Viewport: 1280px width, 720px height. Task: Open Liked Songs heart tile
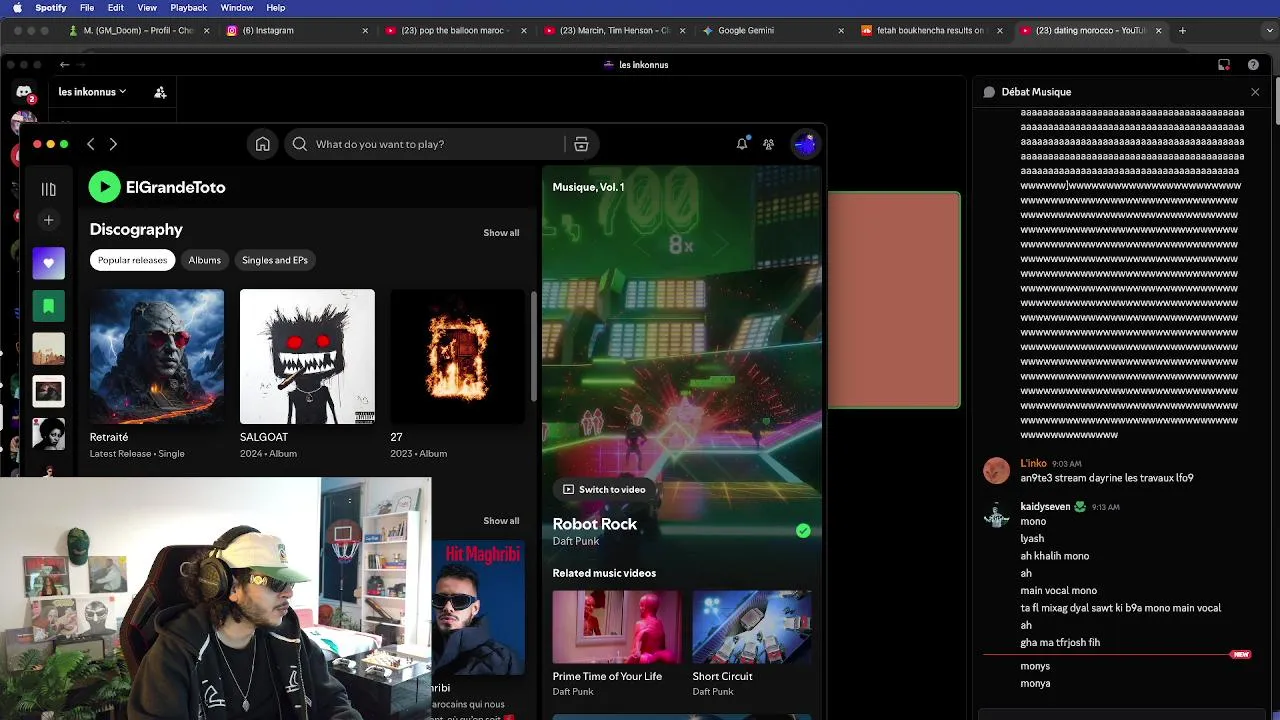point(48,263)
